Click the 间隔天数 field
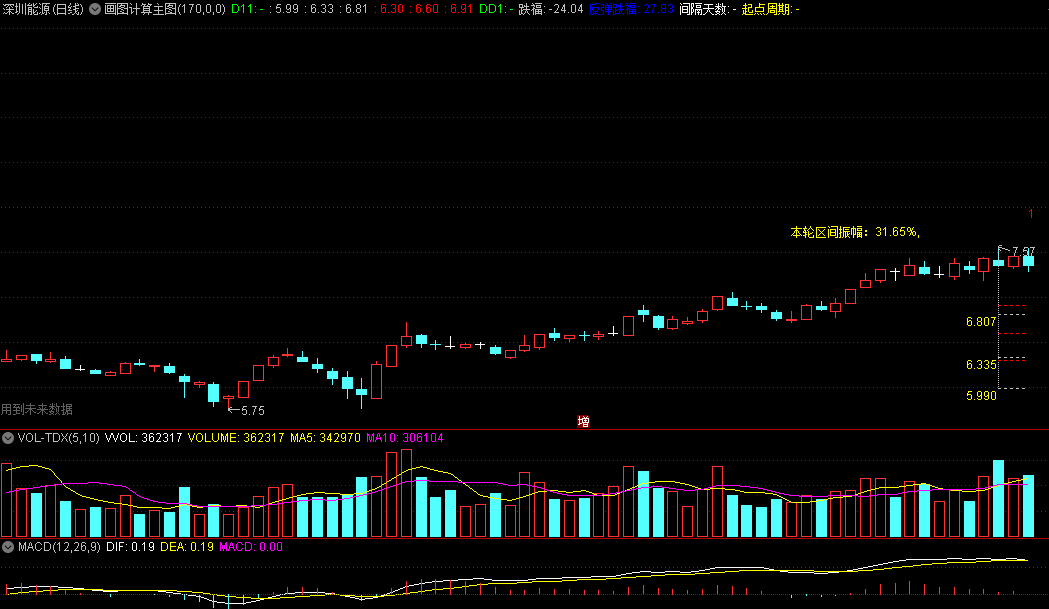The width and height of the screenshot is (1049, 609). [707, 9]
